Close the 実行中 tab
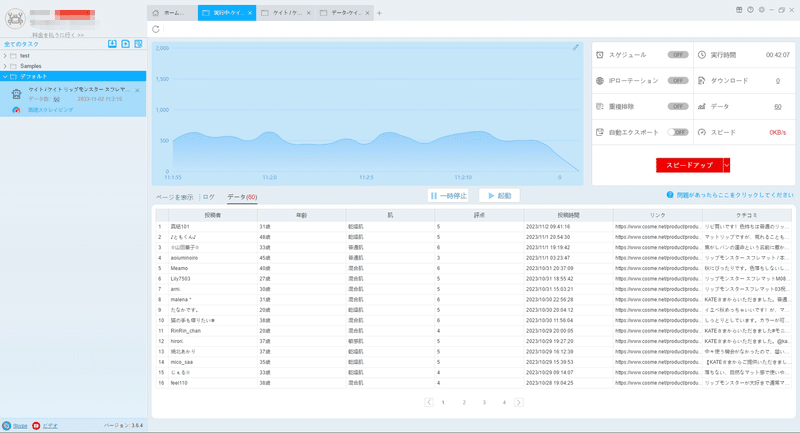 point(250,13)
